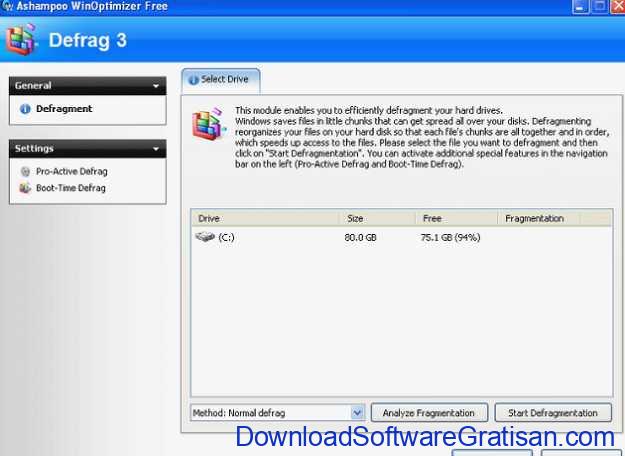Select the (C:) drive row
Viewport: 625px width, 456px height.
pyautogui.click(x=401, y=237)
